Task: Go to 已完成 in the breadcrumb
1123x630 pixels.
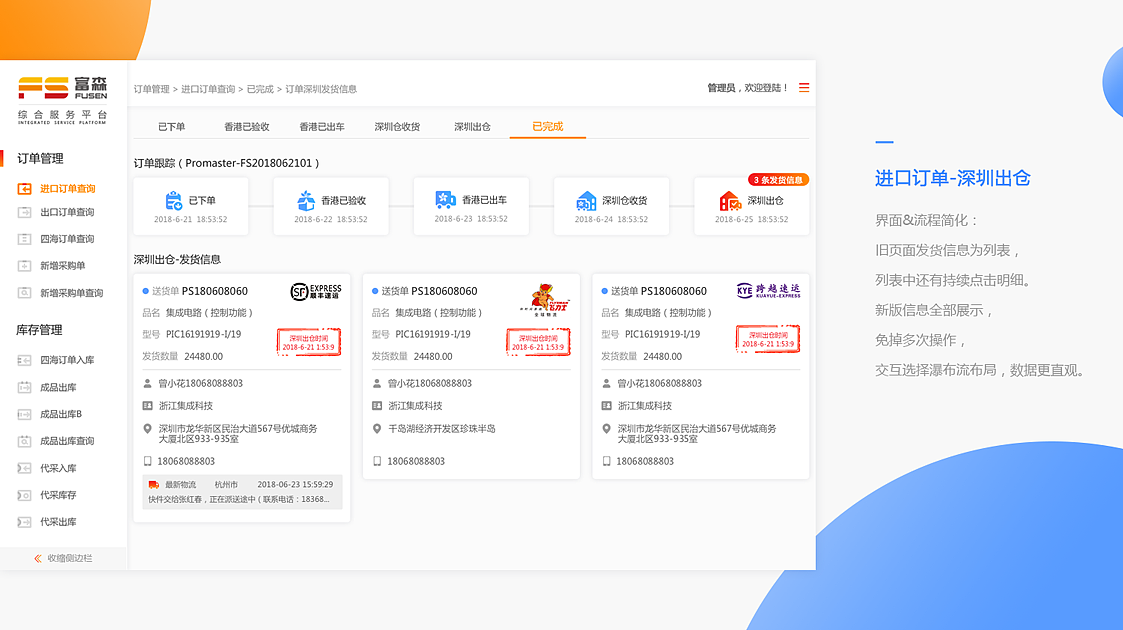Action: [260, 89]
